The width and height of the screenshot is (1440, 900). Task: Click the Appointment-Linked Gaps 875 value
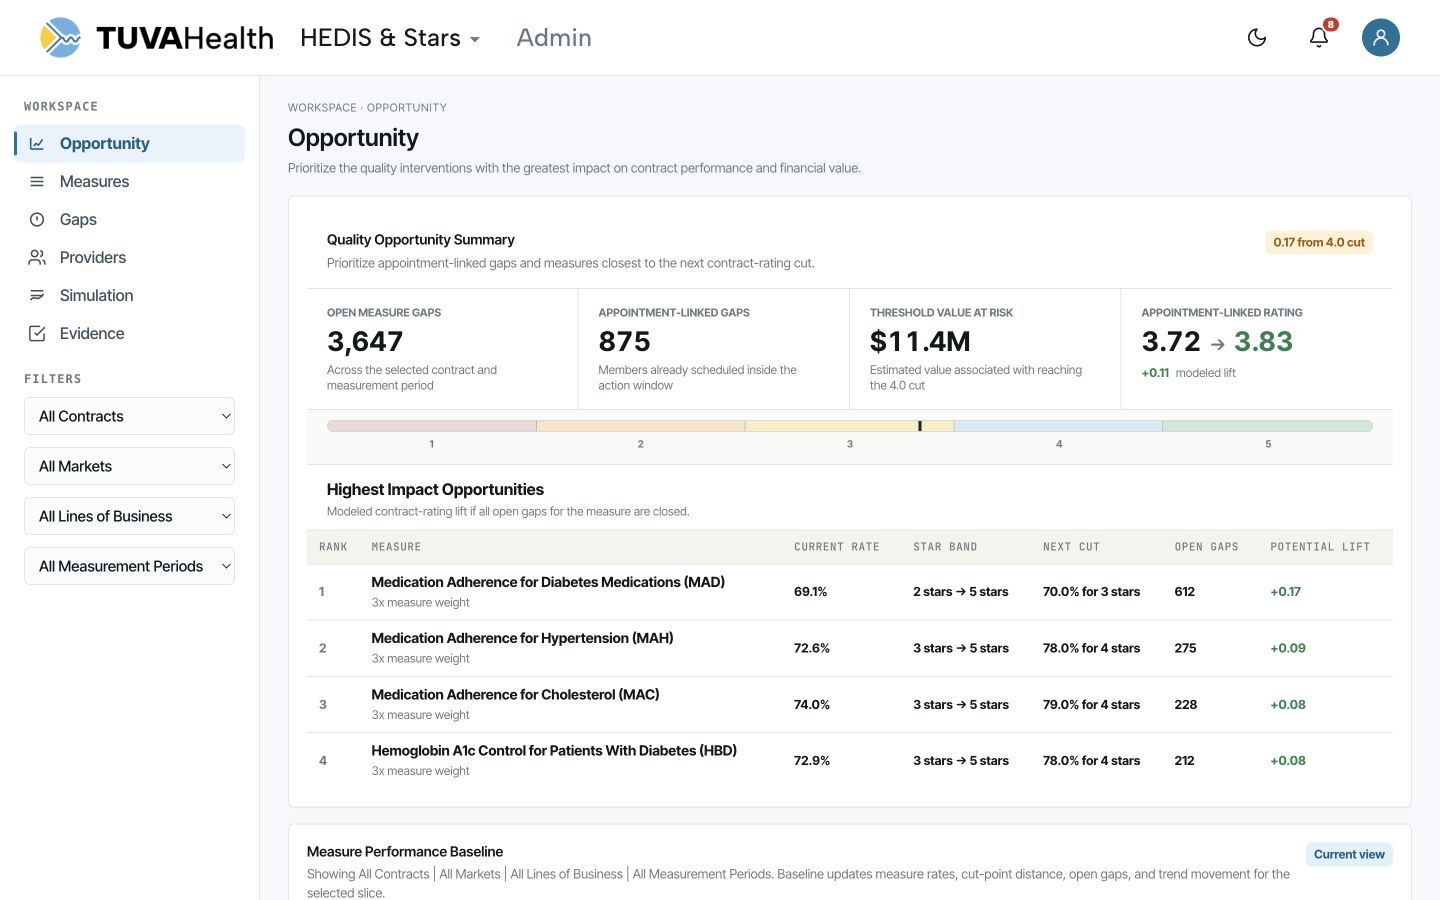tap(624, 342)
